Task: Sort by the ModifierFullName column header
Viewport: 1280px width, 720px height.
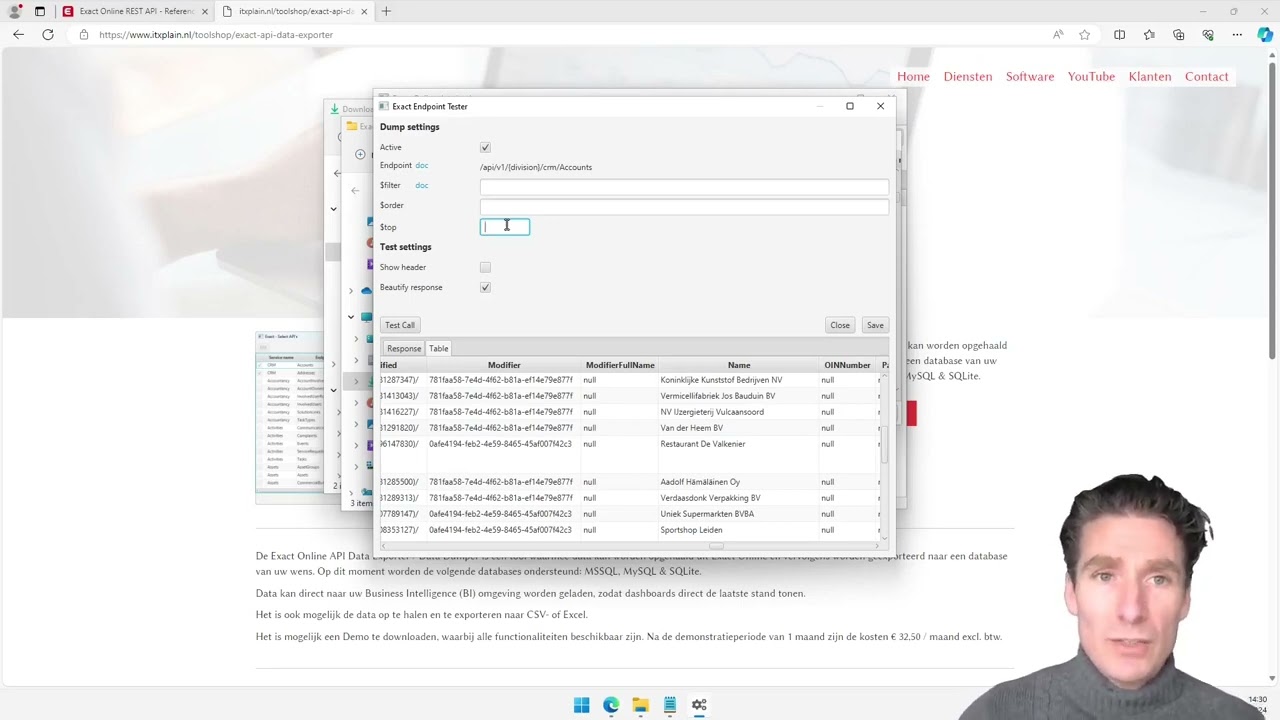Action: coord(620,365)
